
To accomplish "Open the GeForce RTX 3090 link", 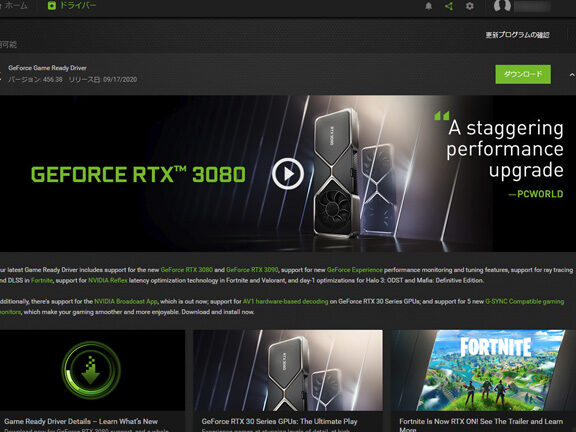I will click(x=252, y=270).
